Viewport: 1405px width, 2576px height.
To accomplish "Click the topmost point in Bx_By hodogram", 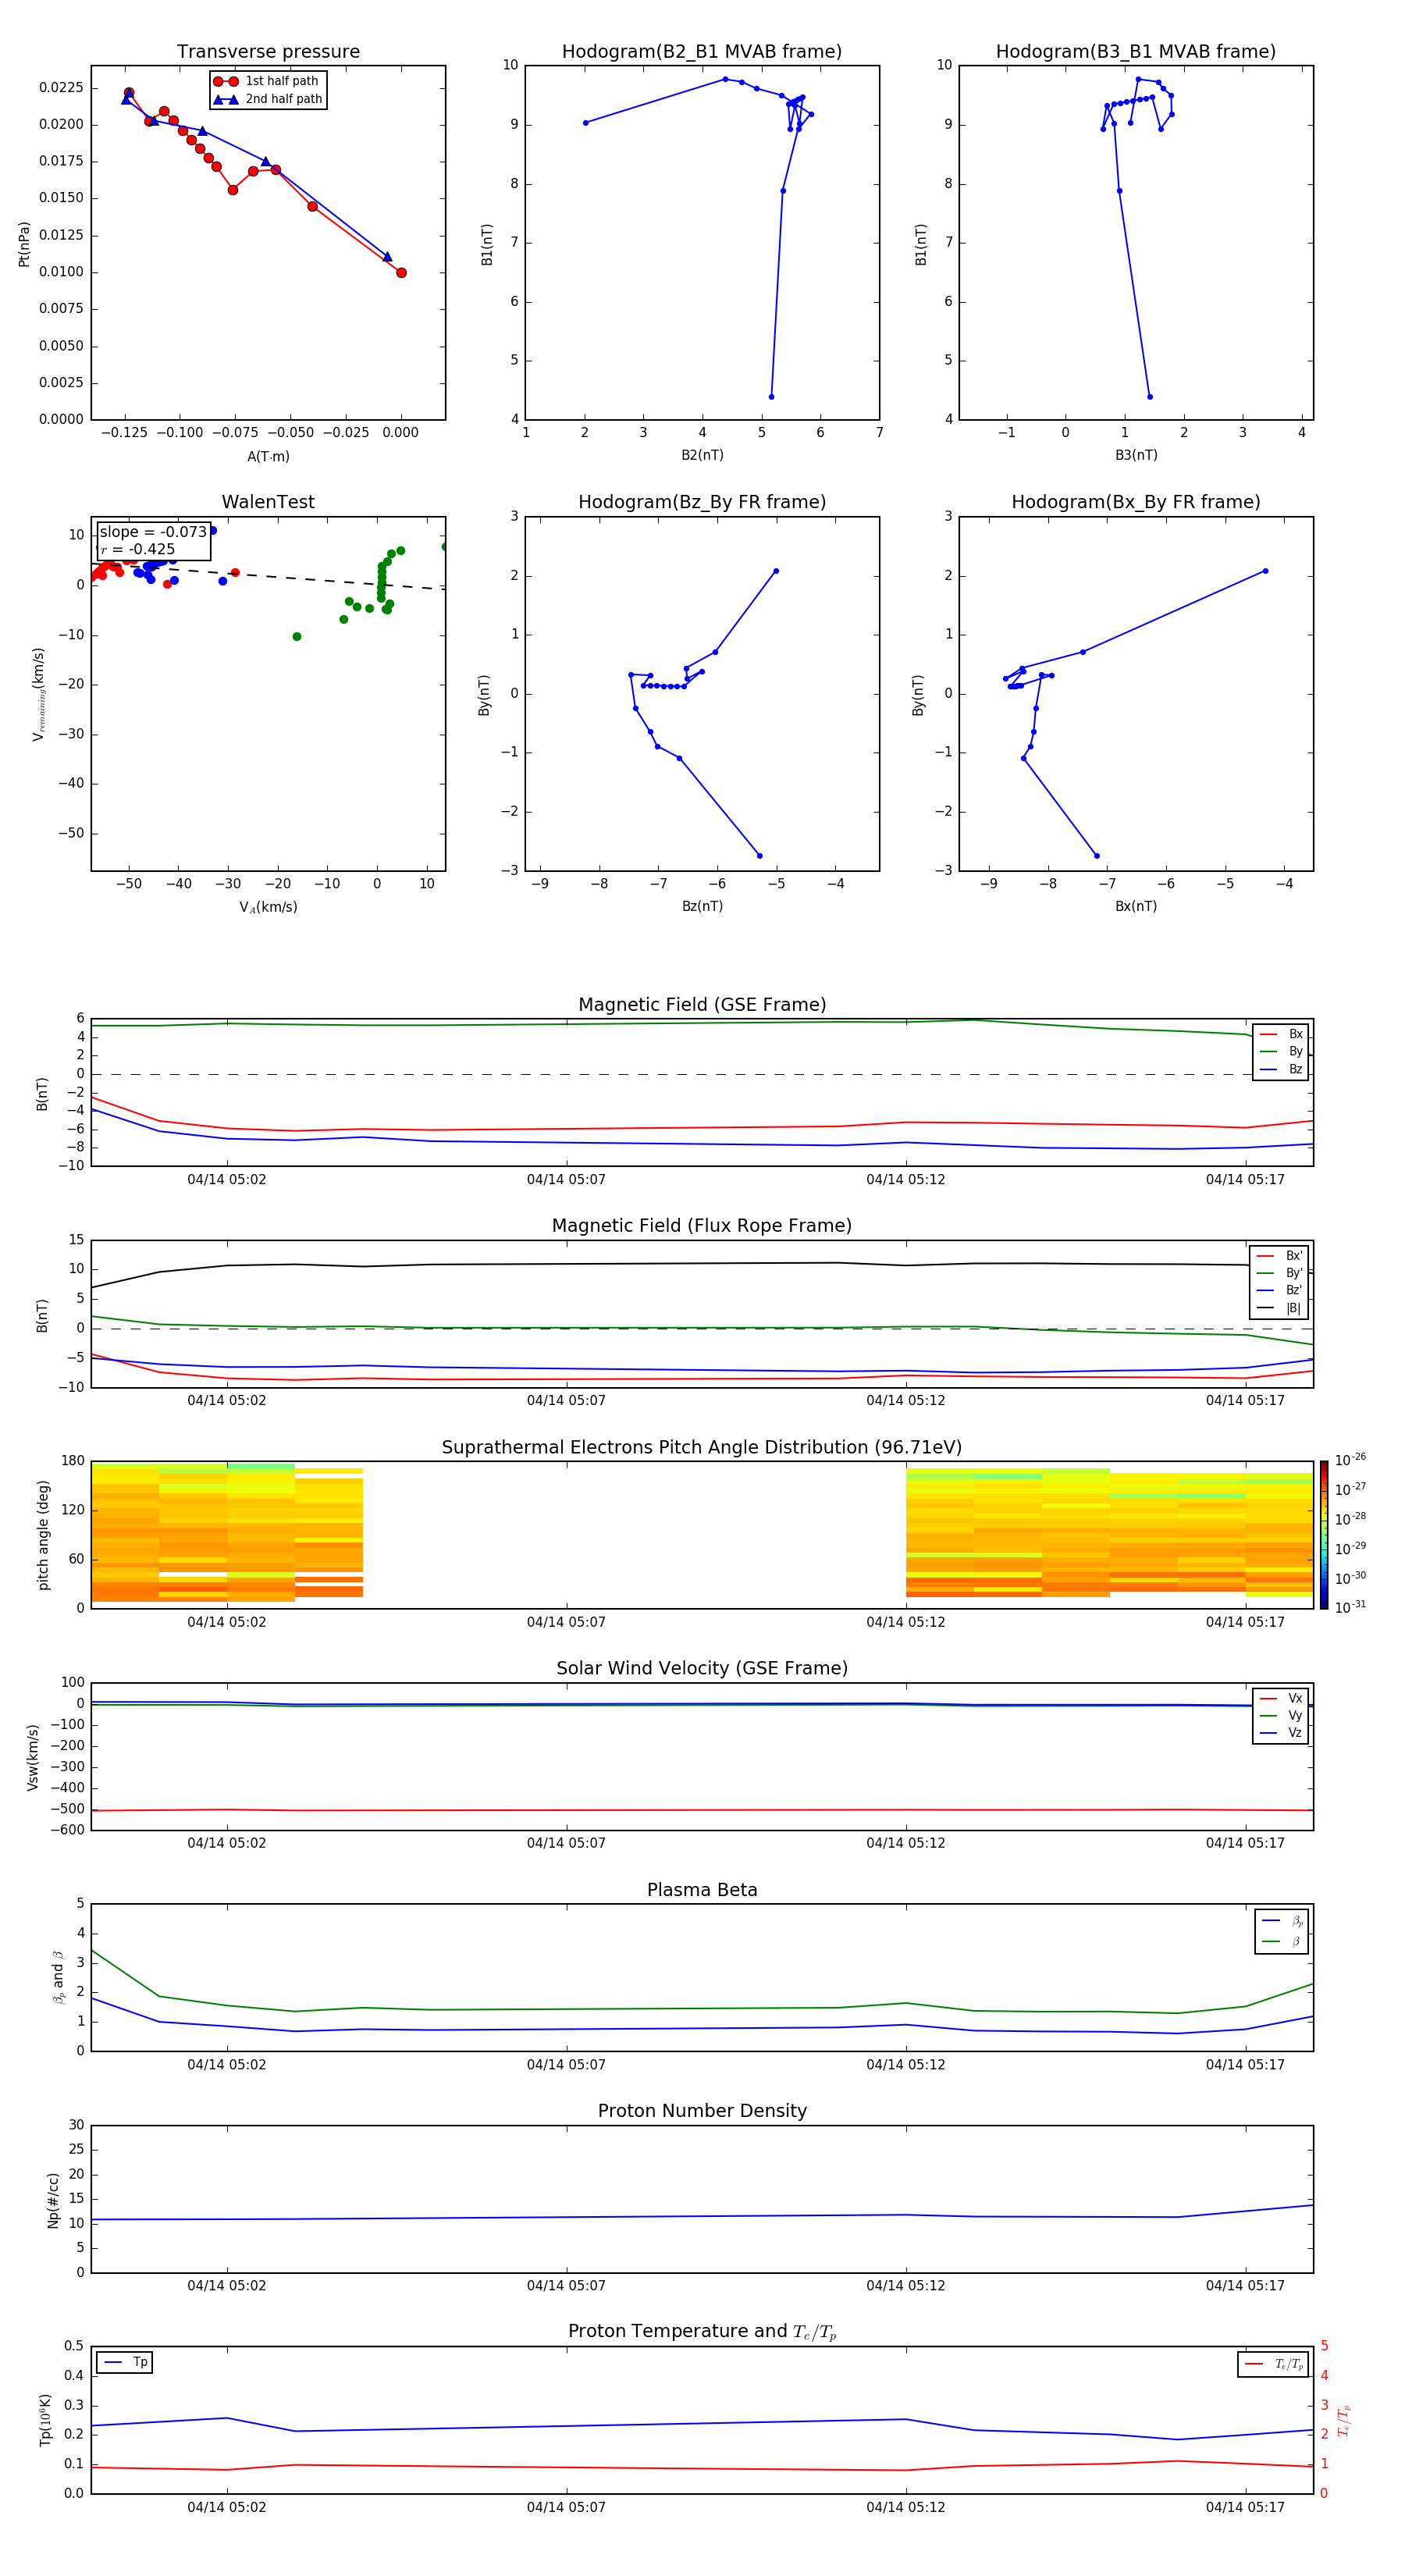I will pos(1266,571).
